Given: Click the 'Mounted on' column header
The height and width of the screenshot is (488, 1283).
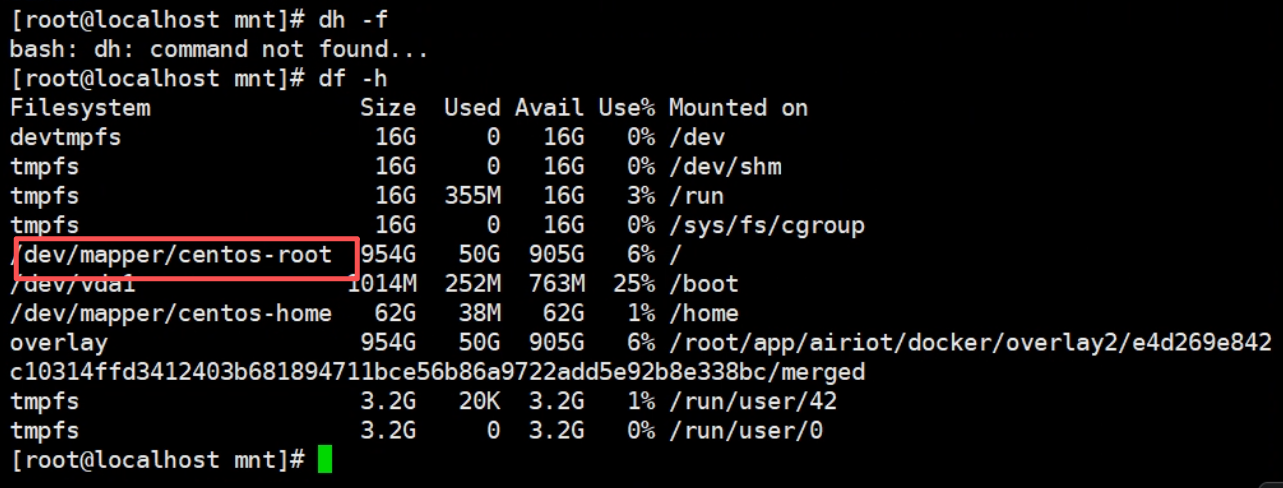Looking at the screenshot, I should [738, 107].
